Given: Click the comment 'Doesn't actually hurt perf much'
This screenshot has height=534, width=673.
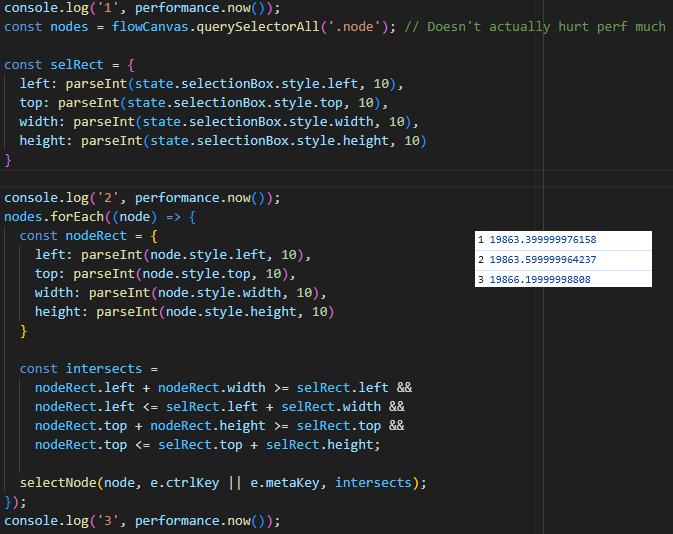Looking at the screenshot, I should pos(535,27).
